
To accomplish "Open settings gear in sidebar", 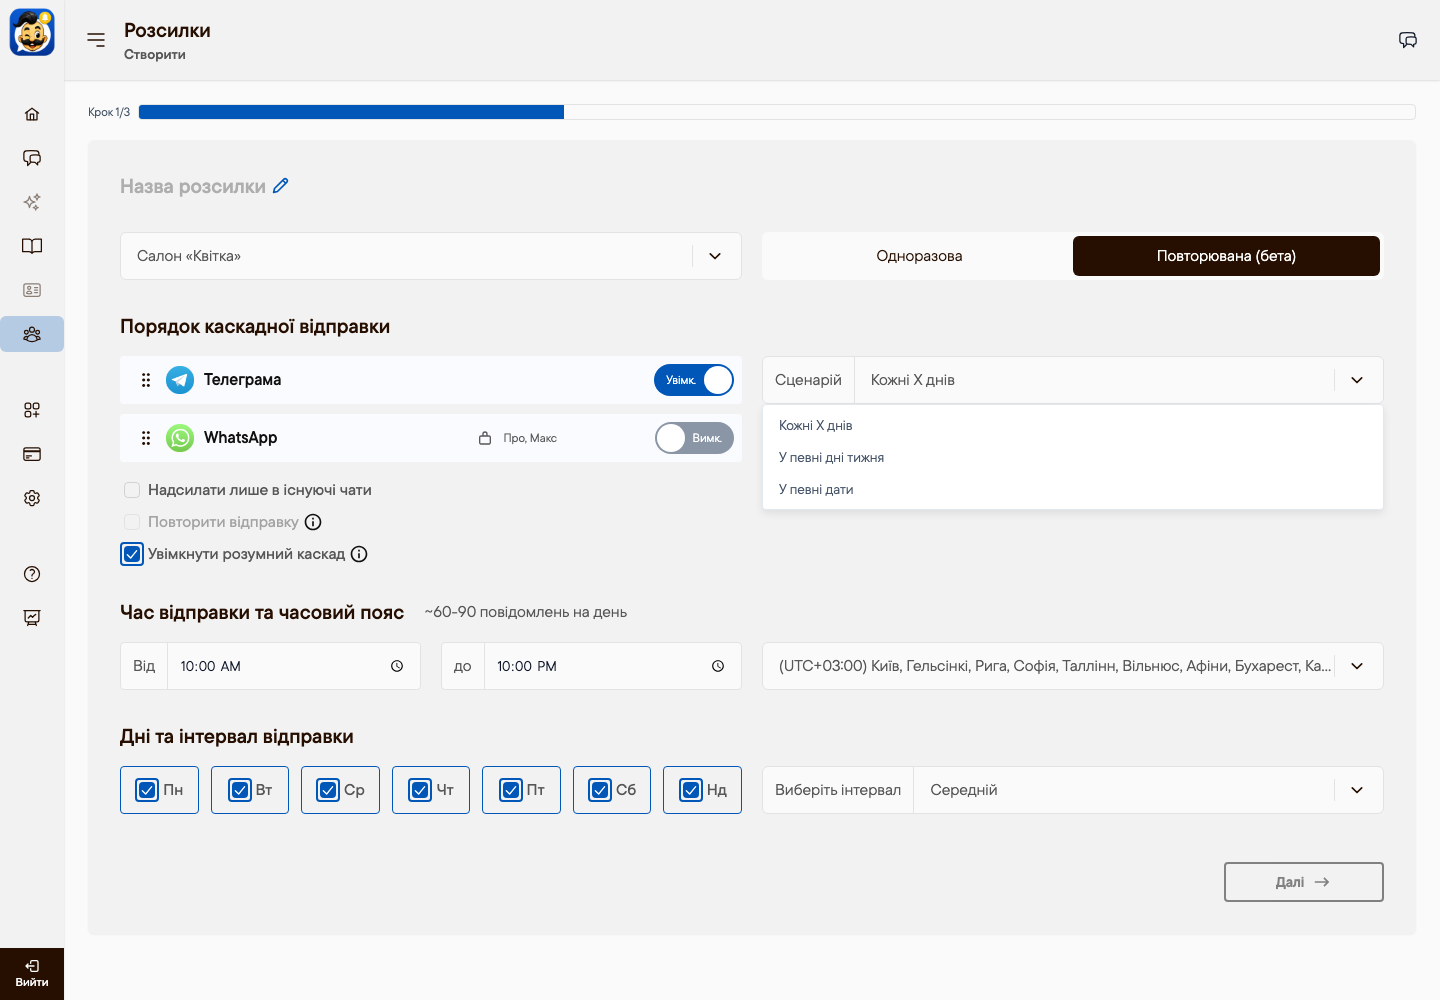I will click(x=32, y=498).
